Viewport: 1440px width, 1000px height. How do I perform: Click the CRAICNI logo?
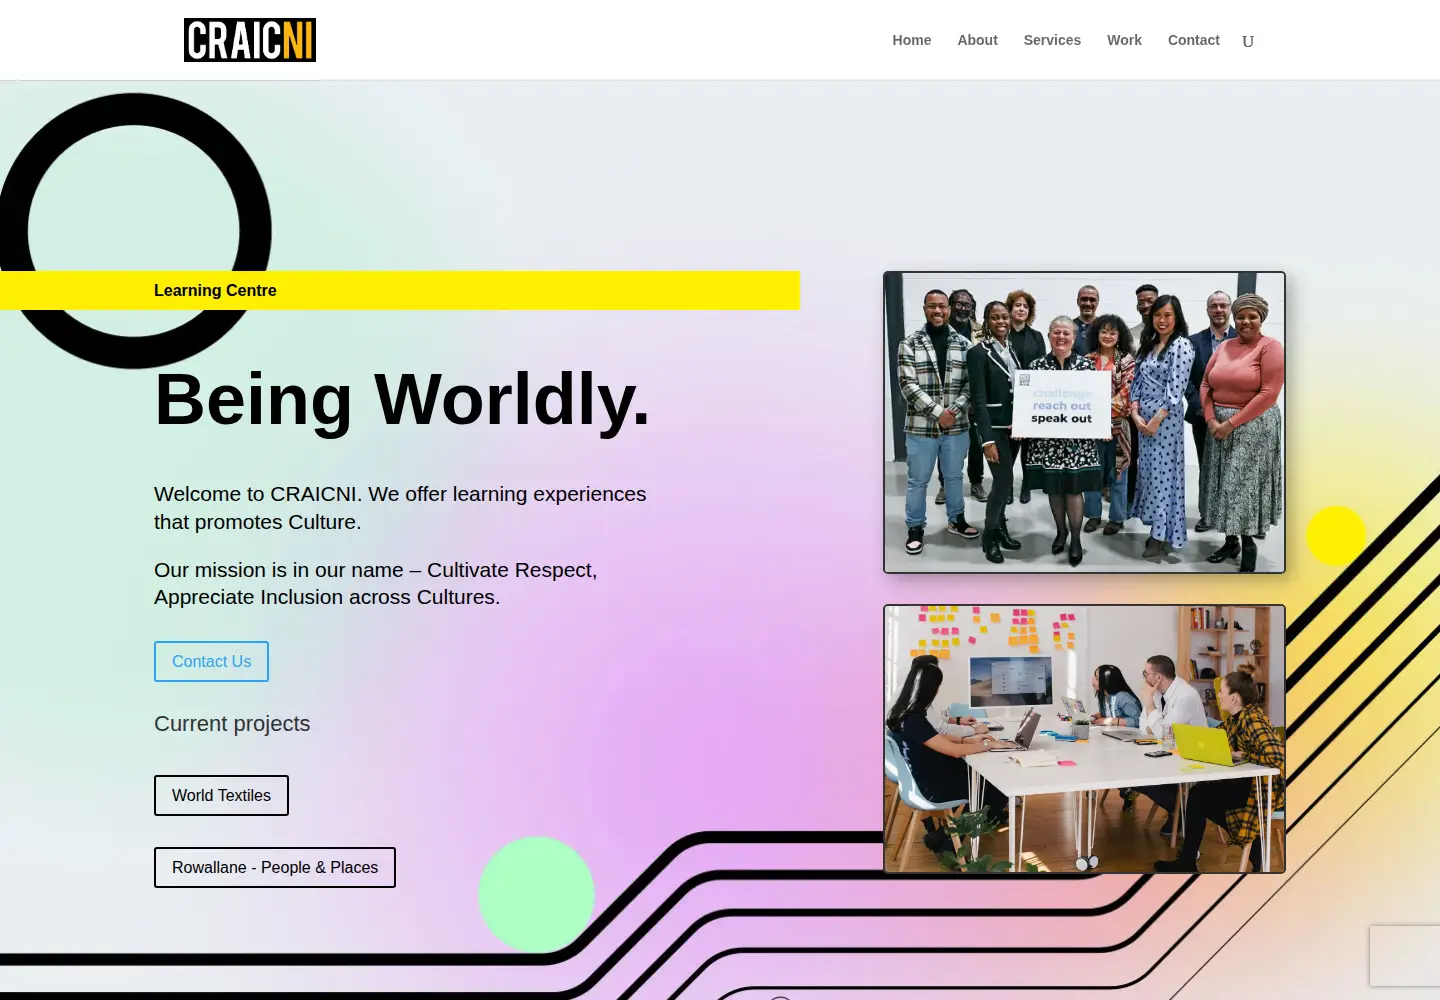(x=250, y=40)
